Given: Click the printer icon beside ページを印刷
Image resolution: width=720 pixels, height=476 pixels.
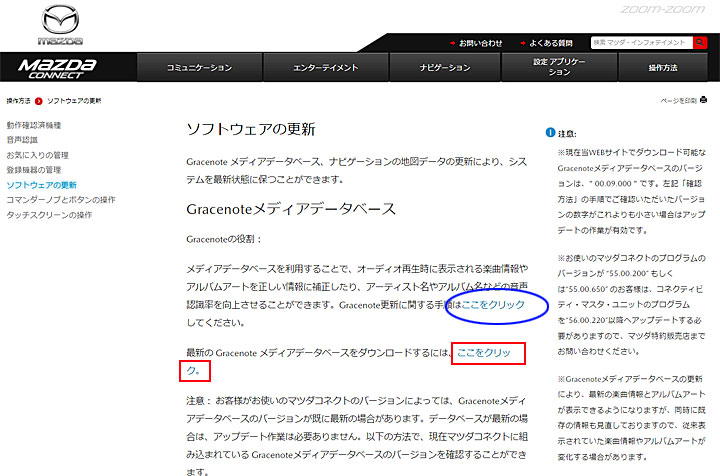Looking at the screenshot, I should pyautogui.click(x=703, y=100).
